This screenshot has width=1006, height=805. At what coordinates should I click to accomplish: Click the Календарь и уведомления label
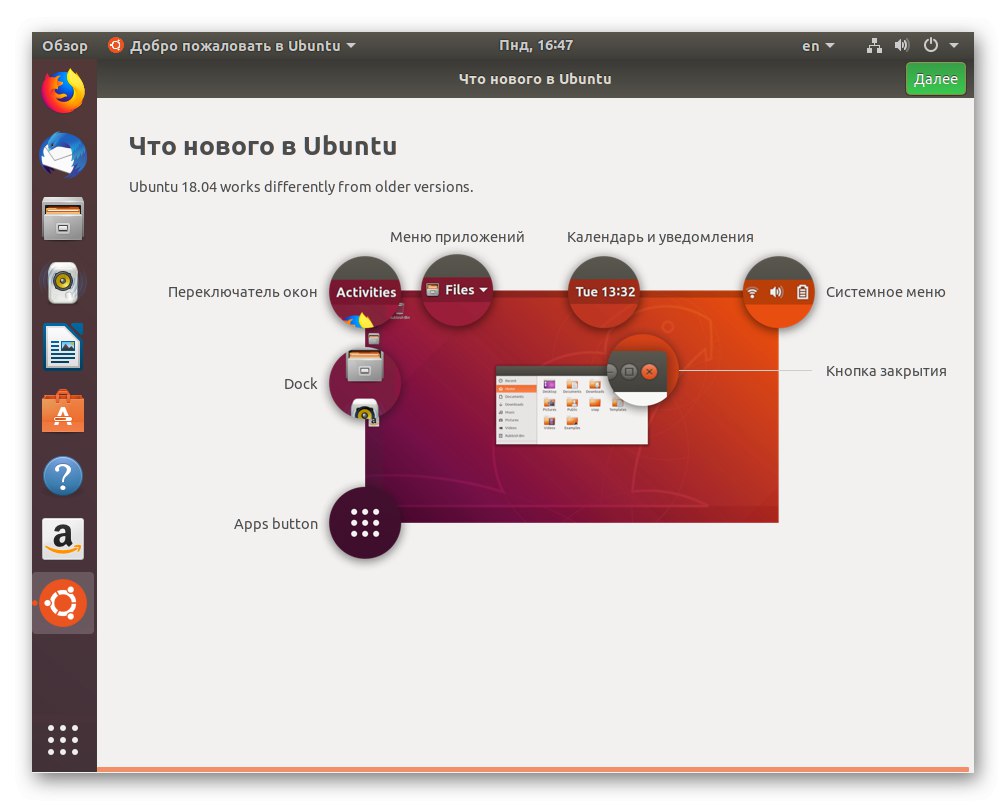660,237
